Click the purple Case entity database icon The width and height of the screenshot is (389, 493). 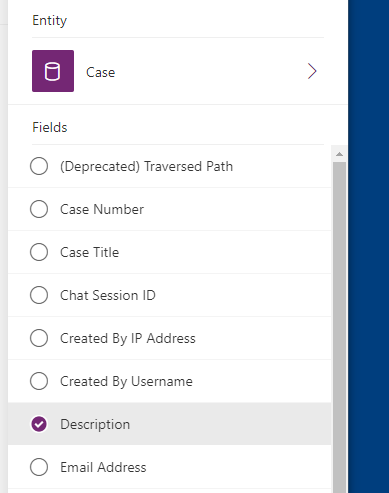click(53, 71)
